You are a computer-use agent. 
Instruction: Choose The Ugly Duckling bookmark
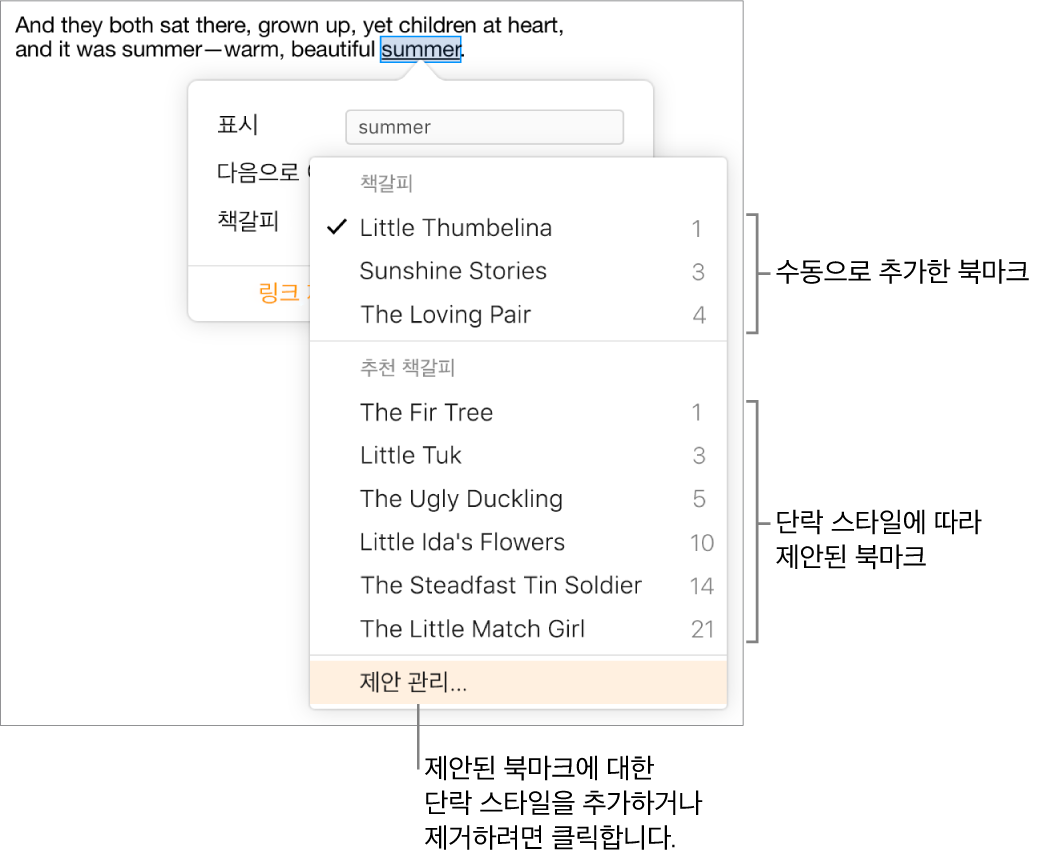coord(461,499)
